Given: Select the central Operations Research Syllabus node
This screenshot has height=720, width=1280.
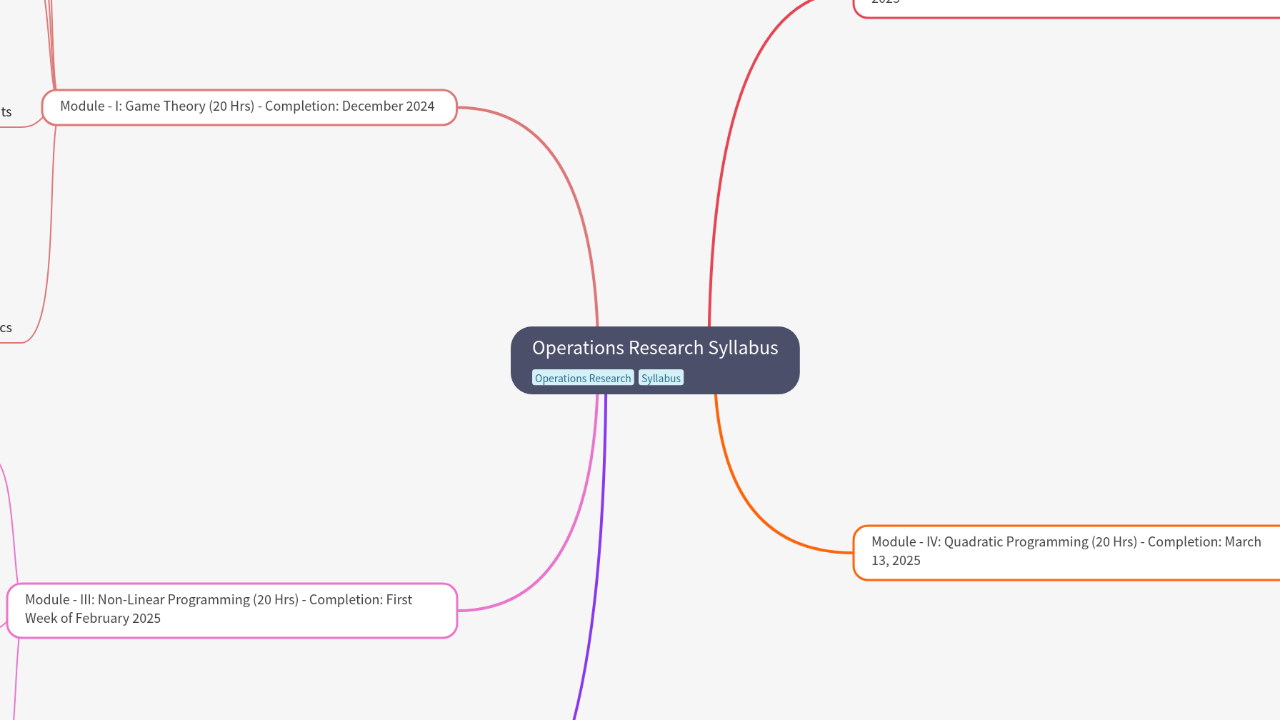Looking at the screenshot, I should point(655,360).
